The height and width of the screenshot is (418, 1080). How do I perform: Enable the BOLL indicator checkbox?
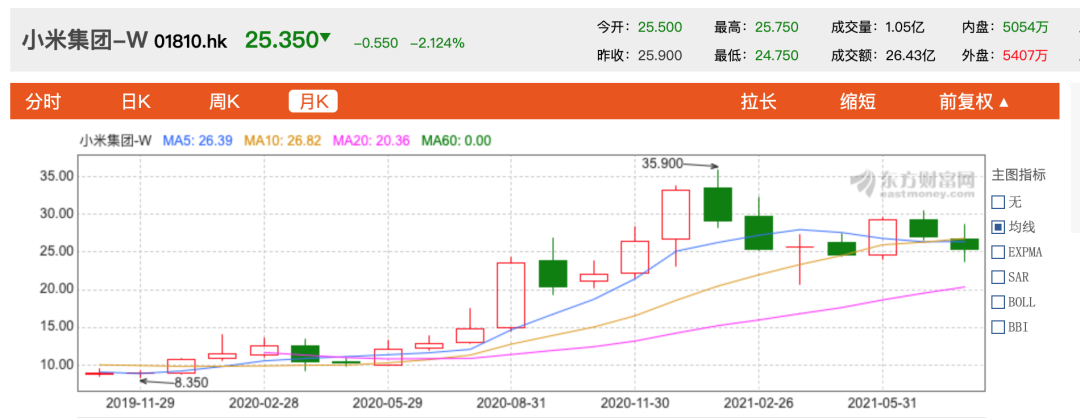(x=998, y=302)
